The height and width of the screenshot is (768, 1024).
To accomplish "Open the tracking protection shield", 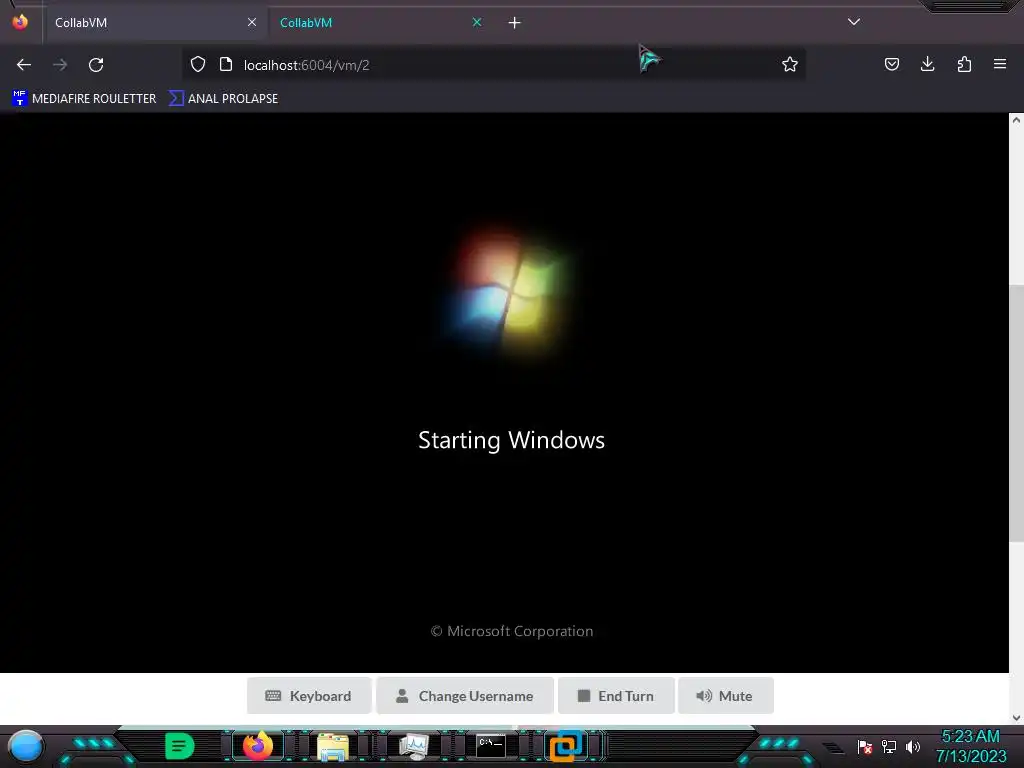I will 198,65.
